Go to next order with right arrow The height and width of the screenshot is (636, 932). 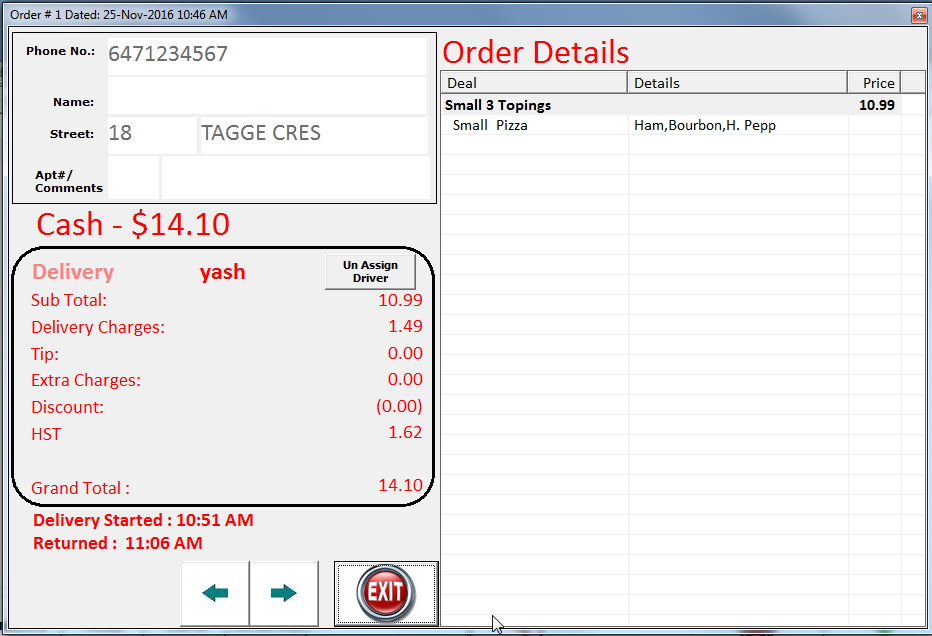(284, 593)
